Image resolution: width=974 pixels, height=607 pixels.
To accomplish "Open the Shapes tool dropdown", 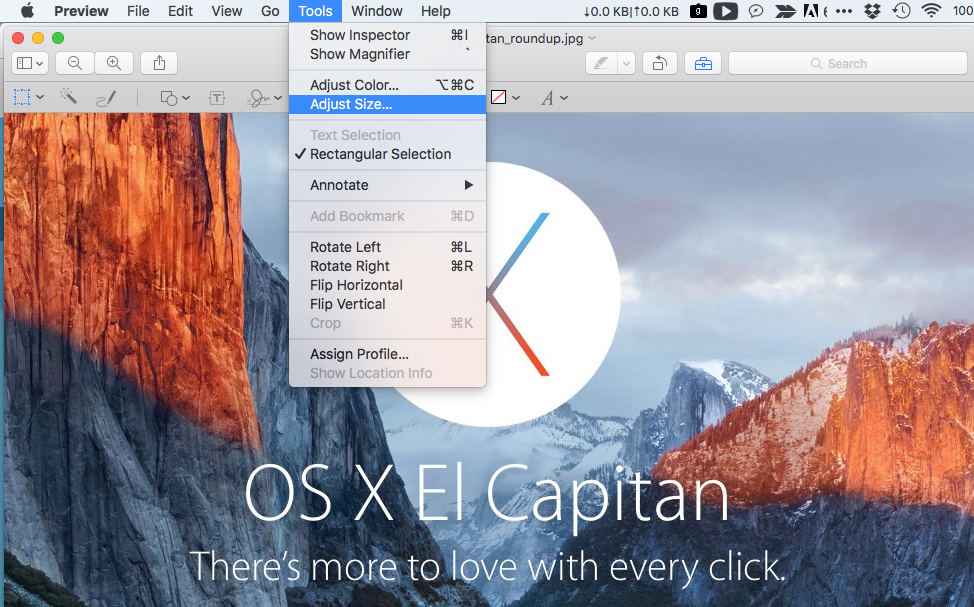I will point(175,98).
